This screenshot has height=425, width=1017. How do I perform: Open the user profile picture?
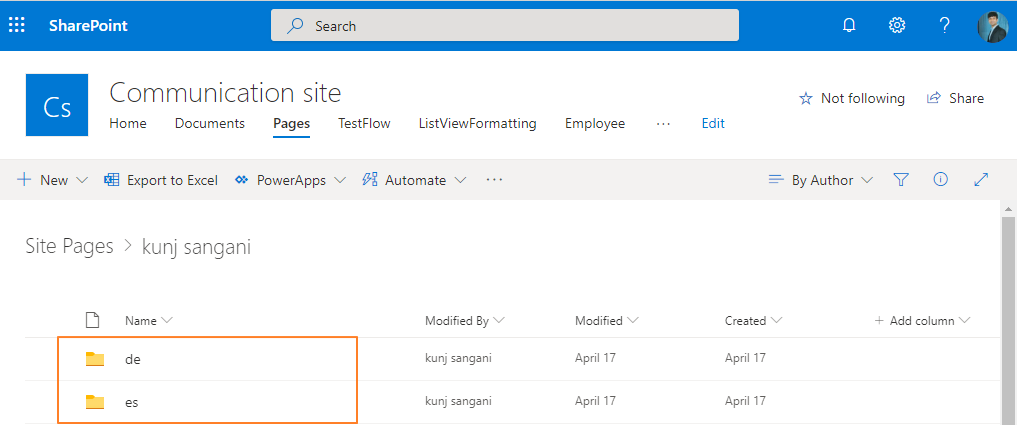tap(992, 27)
